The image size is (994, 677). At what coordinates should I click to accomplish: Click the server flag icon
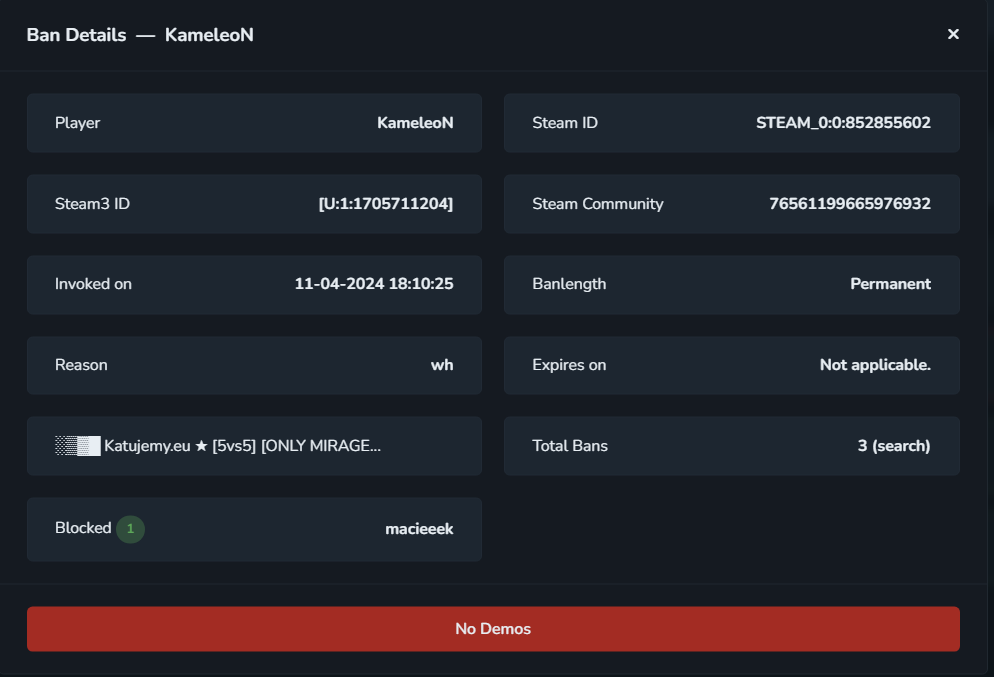(77, 446)
